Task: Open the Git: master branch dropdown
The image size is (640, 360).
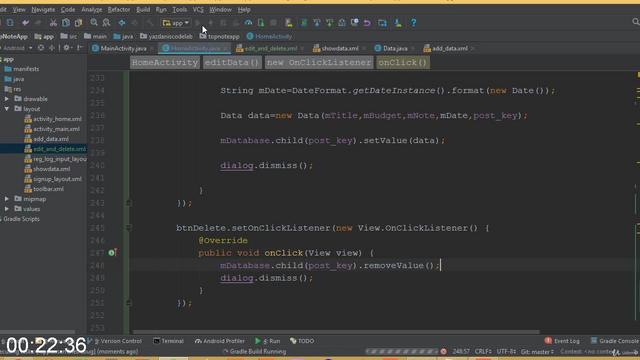Action: coord(537,351)
